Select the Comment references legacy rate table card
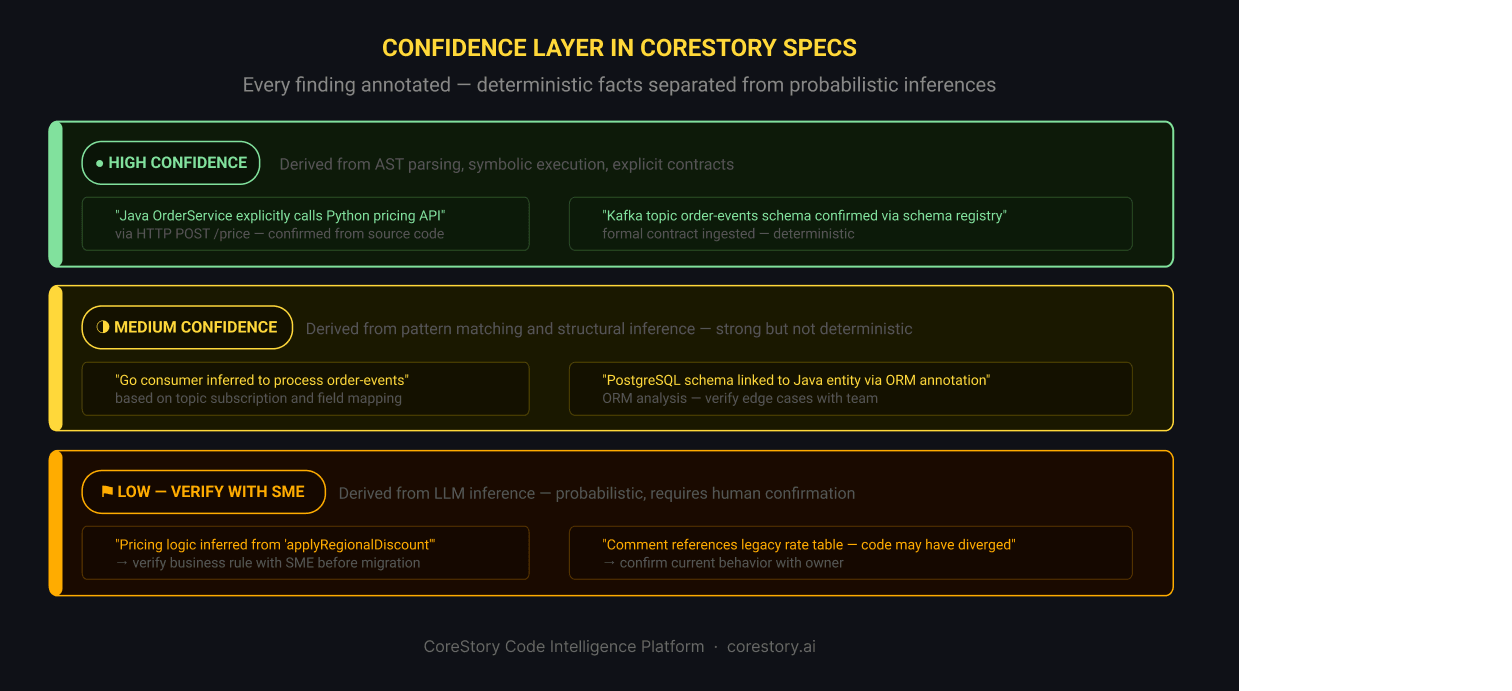The height and width of the screenshot is (691, 1512). 851,553
